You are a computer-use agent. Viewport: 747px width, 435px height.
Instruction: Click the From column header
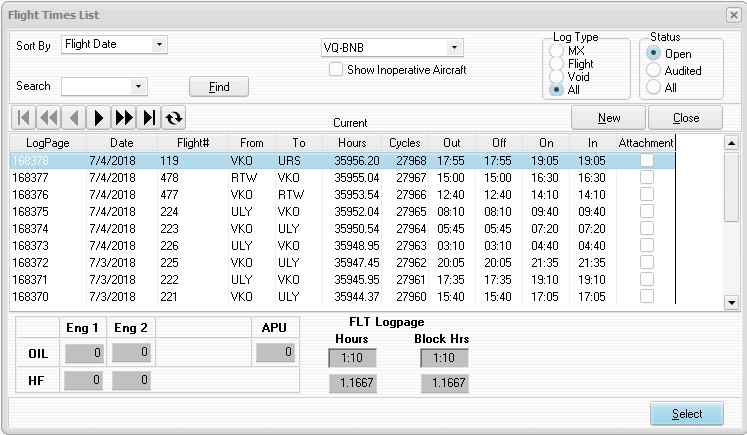(x=252, y=143)
